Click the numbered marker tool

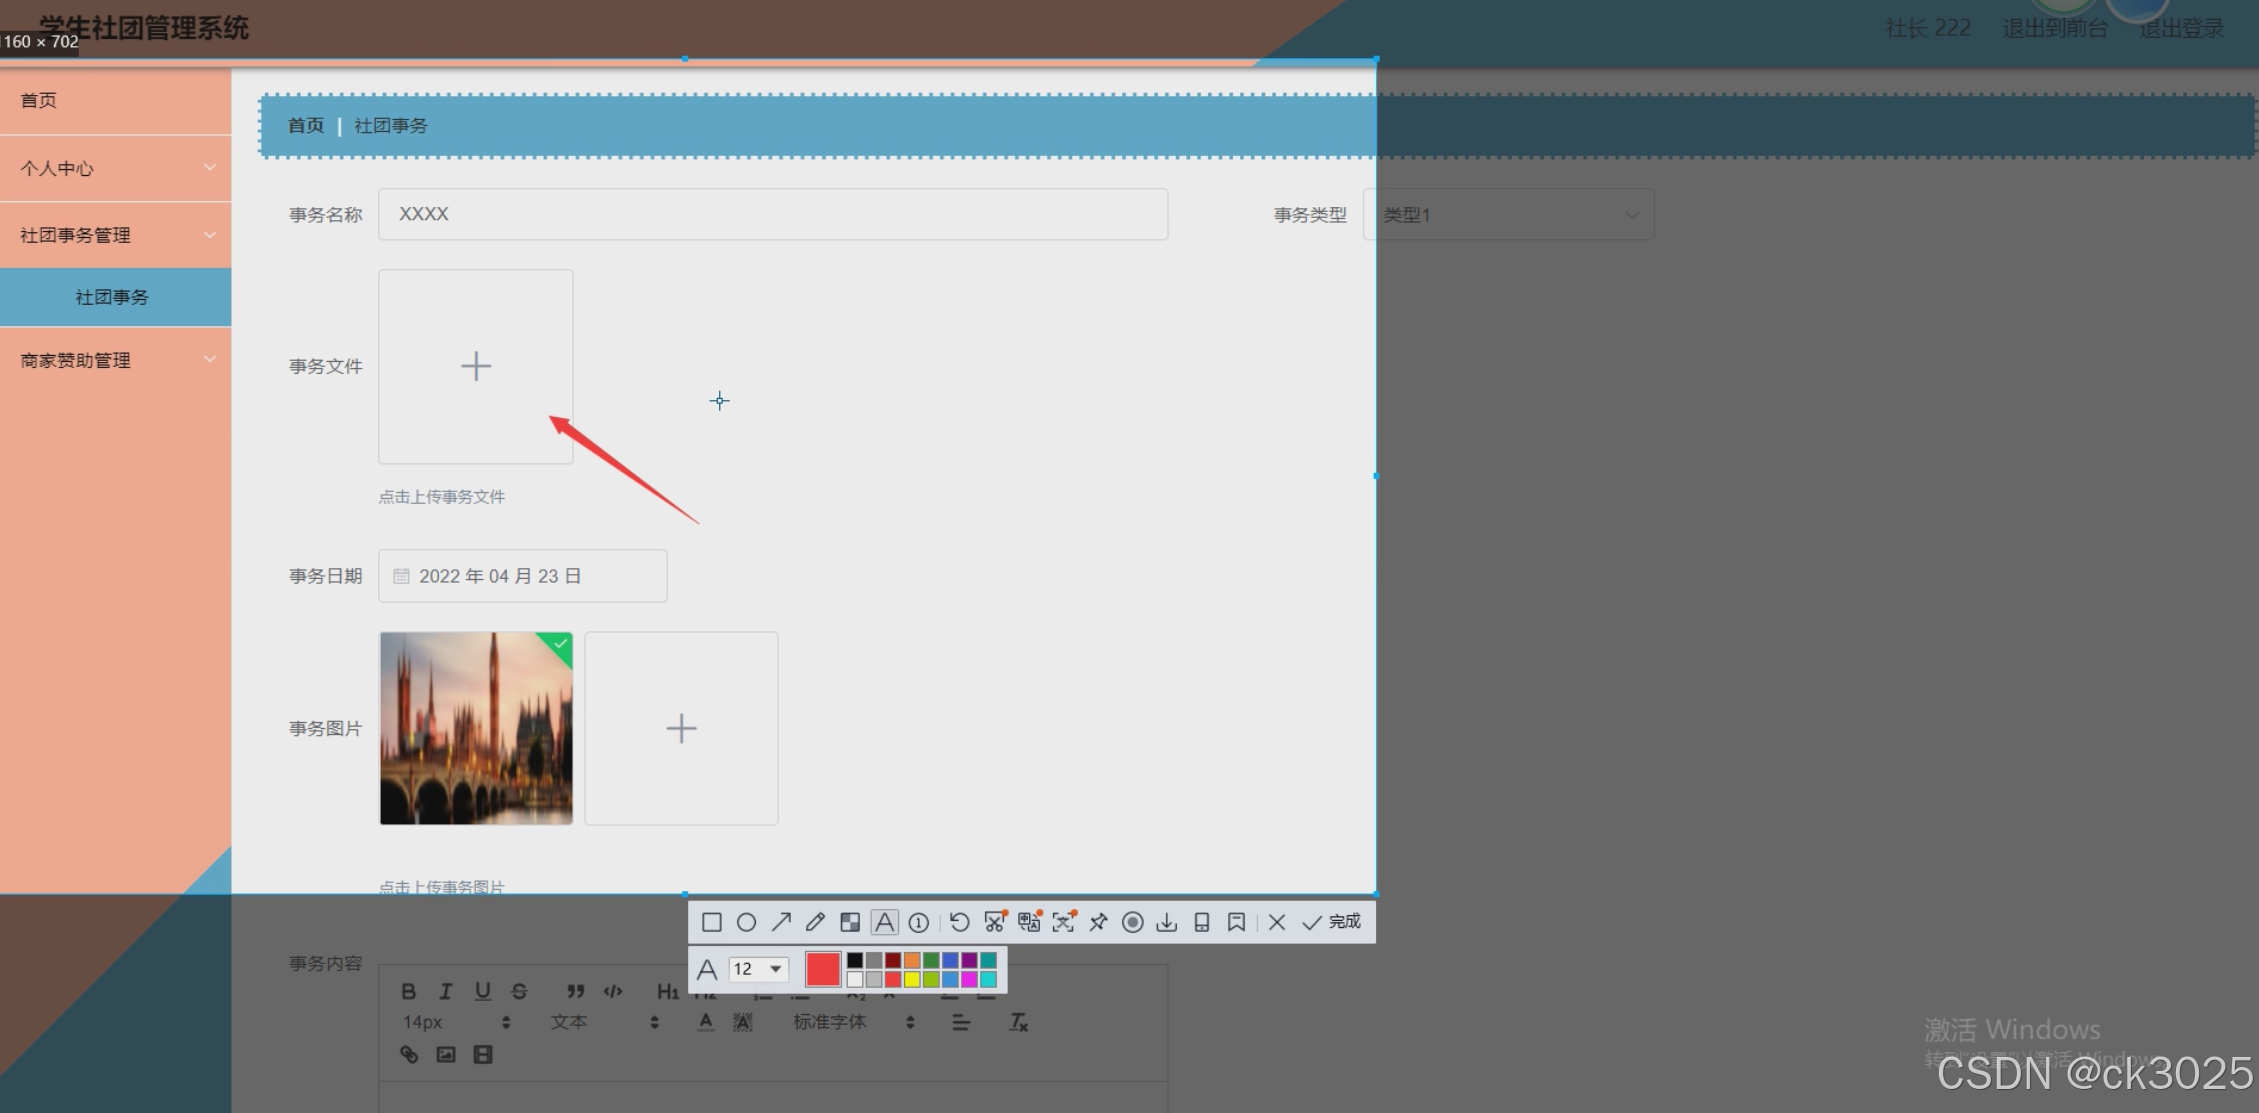tap(918, 922)
